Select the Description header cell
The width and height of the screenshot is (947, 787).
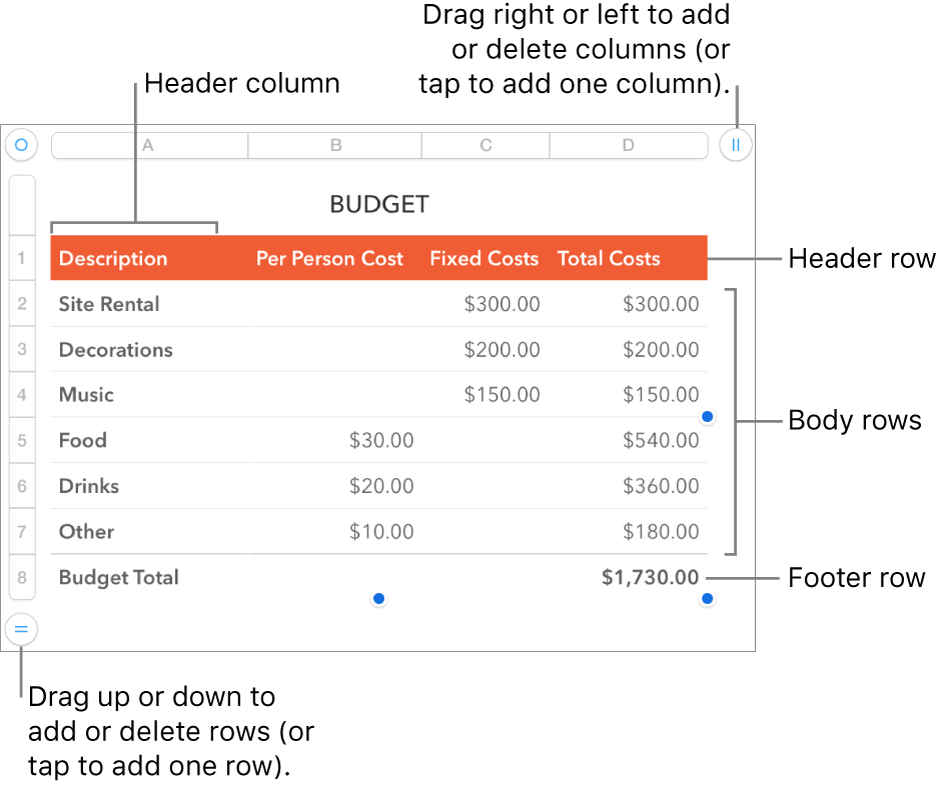click(x=149, y=258)
